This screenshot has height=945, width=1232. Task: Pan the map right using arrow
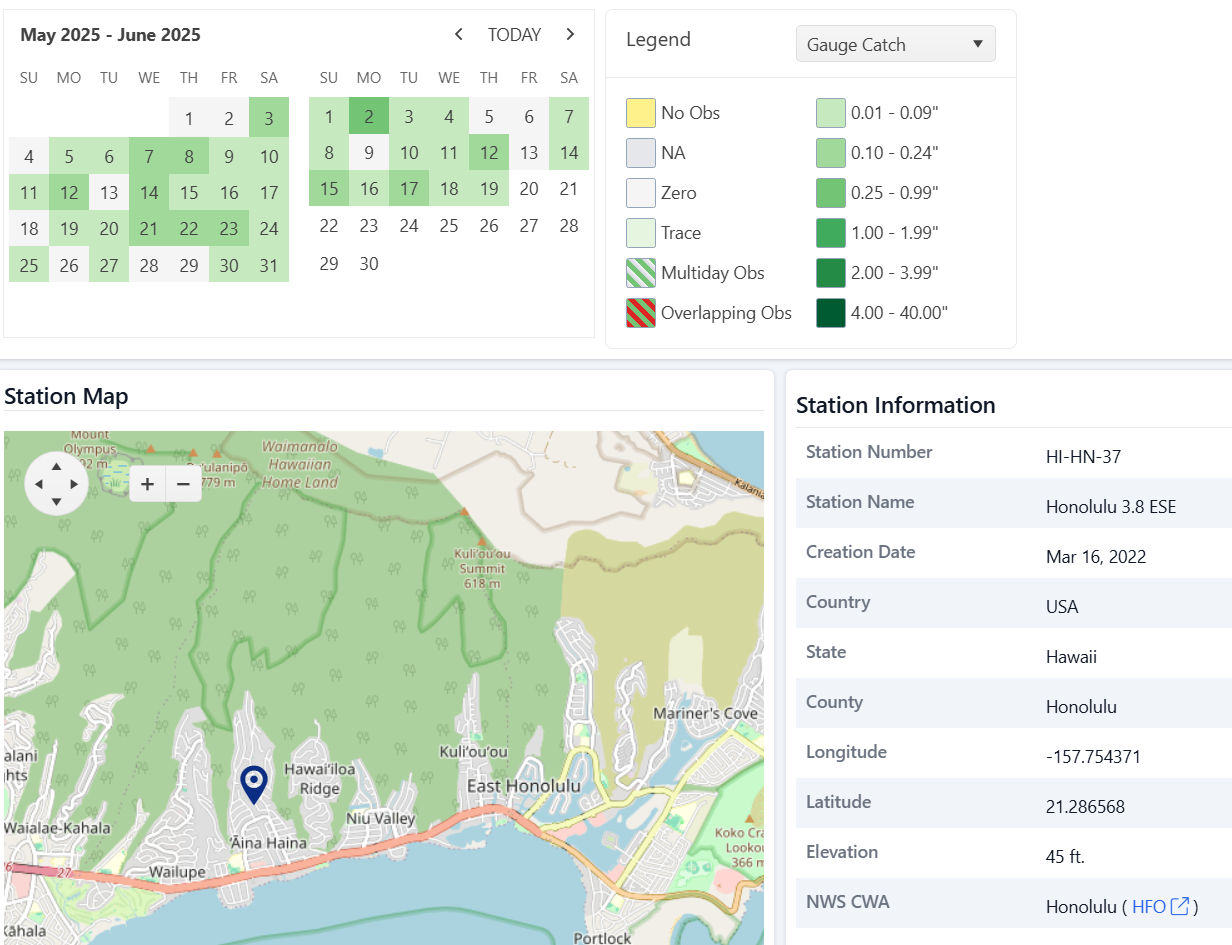click(74, 484)
